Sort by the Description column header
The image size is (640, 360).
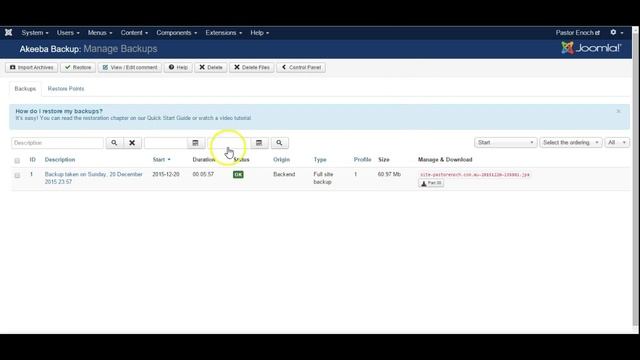[60, 160]
